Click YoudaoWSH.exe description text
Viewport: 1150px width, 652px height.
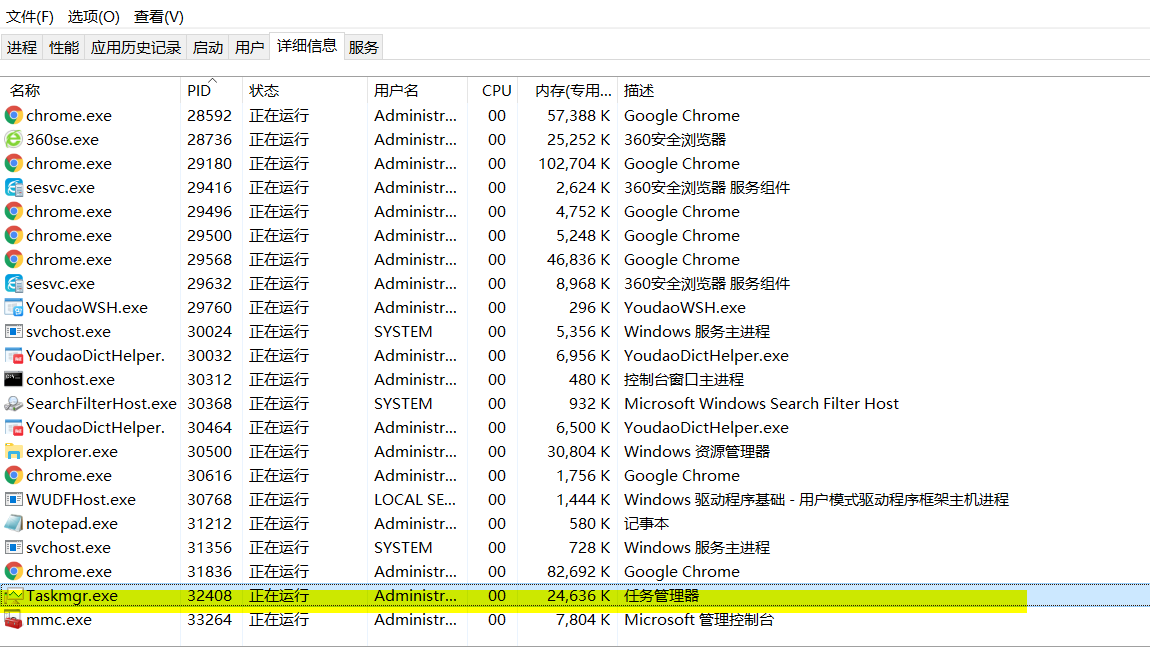tap(684, 307)
